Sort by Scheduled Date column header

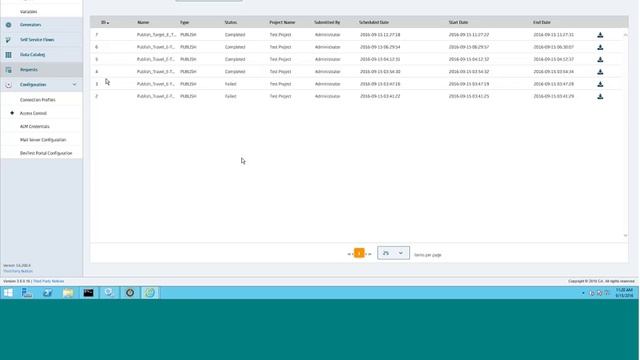[374, 22]
